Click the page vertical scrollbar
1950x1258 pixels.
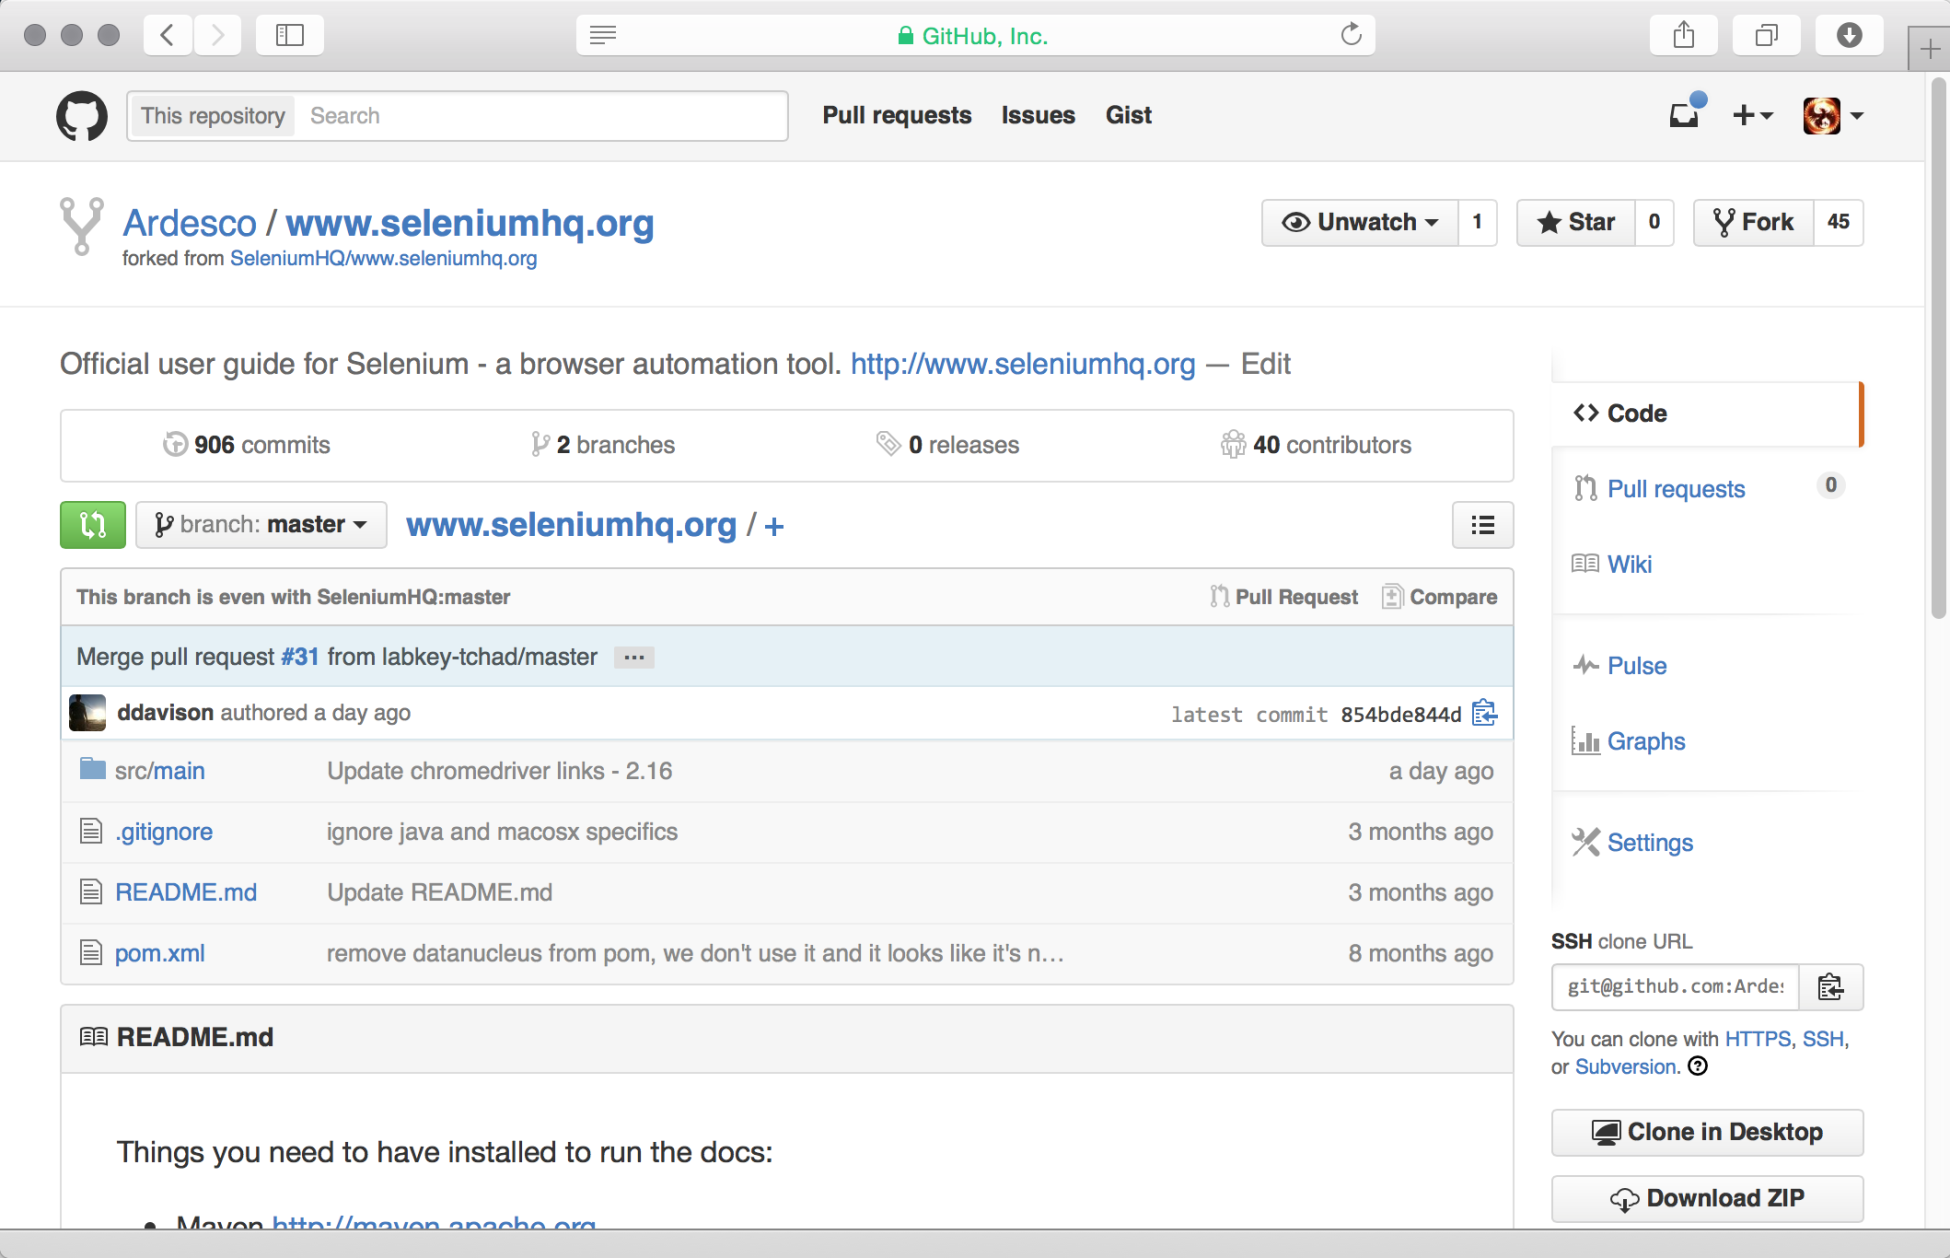(1938, 350)
